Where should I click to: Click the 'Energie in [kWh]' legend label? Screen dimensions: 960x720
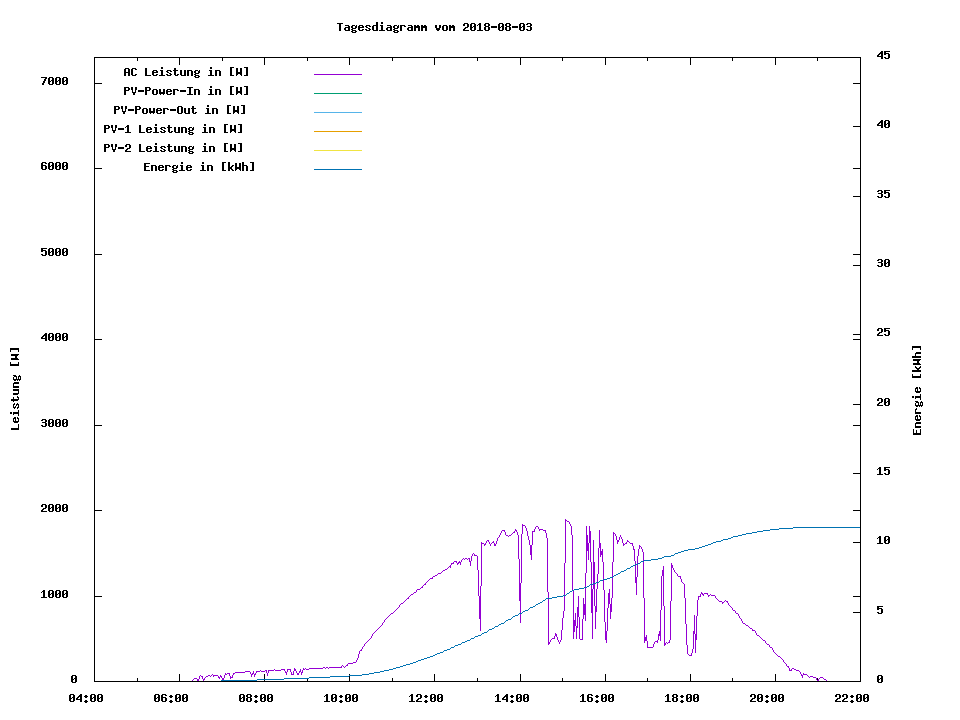tap(199, 167)
